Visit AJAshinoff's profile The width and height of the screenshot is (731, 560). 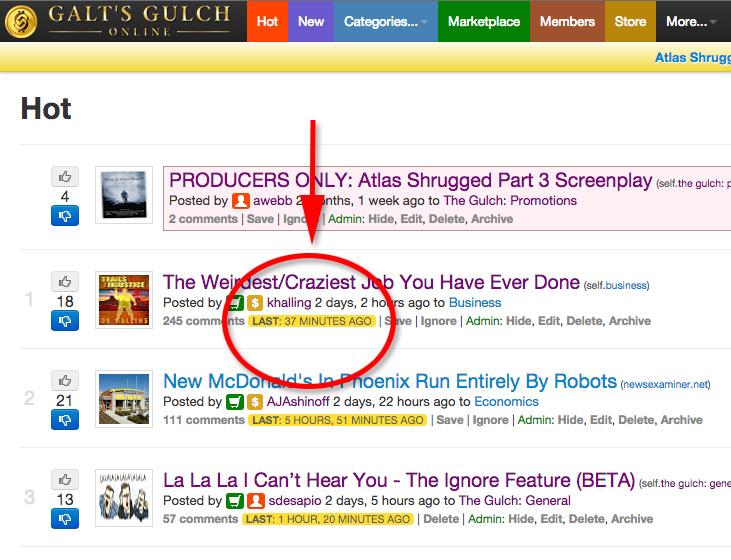point(298,402)
